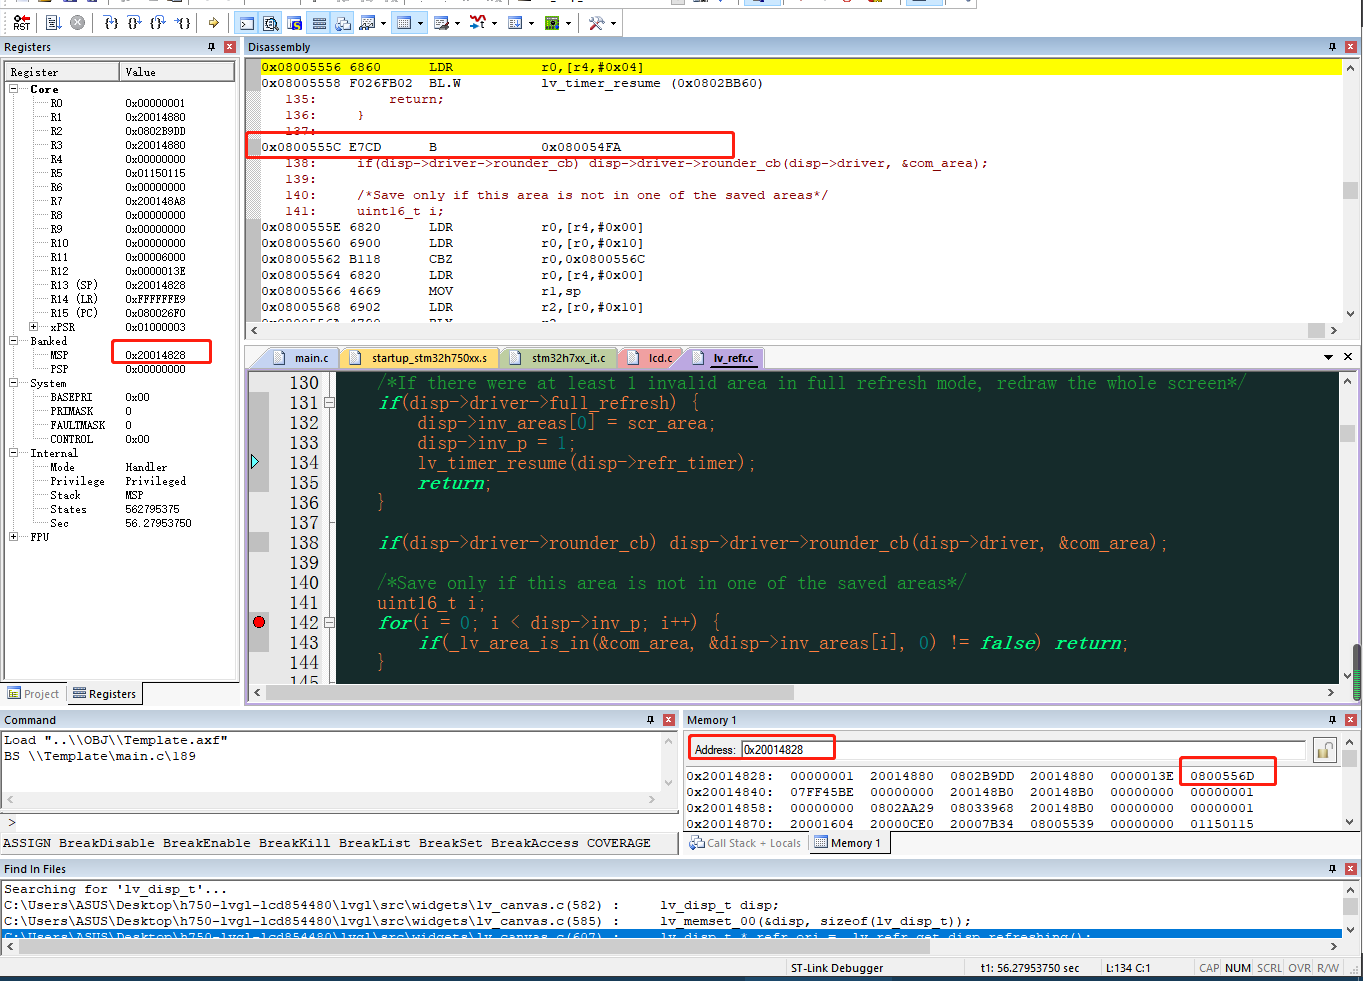Click the Step Over debug icon
Image resolution: width=1363 pixels, height=981 pixels.
point(134,22)
